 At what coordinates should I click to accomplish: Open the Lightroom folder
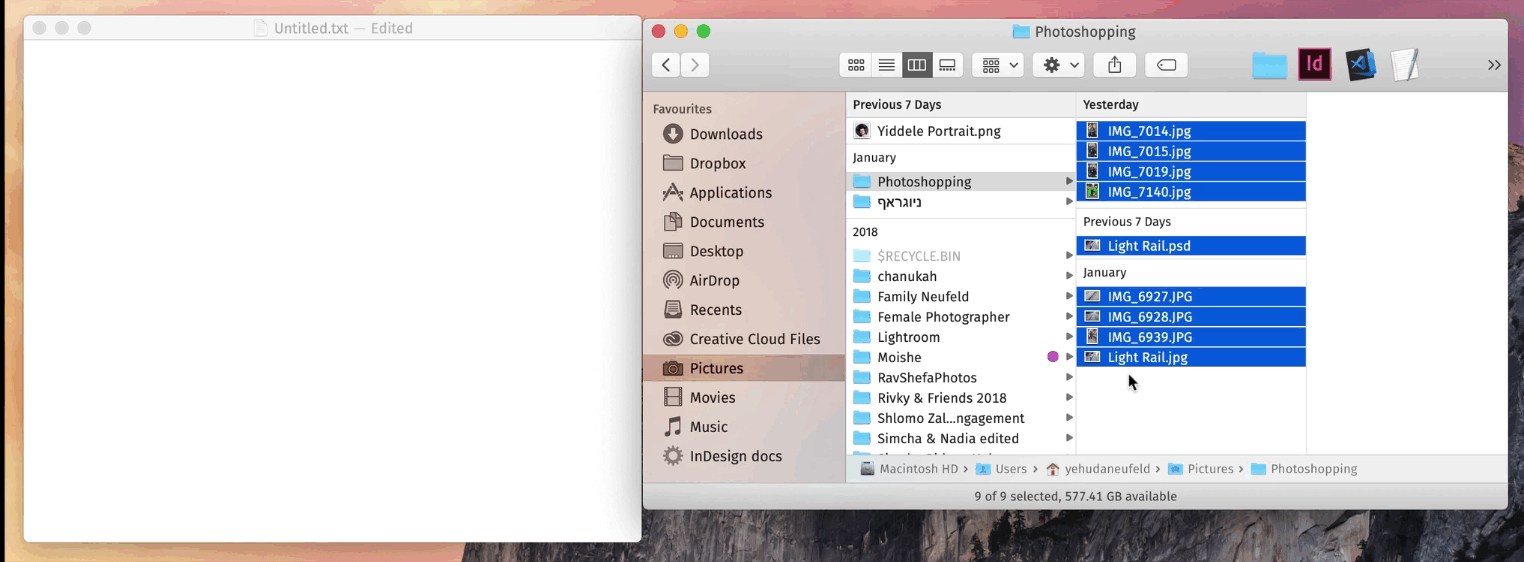[x=908, y=337]
